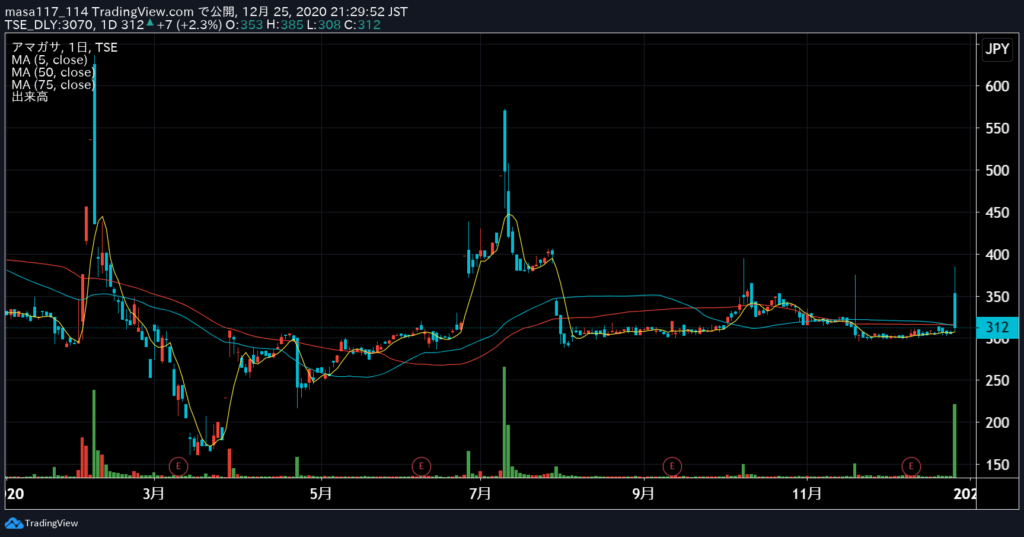Image resolution: width=1024 pixels, height=537 pixels.
Task: Click the tallest green volume bar in July
Action: coord(504,422)
